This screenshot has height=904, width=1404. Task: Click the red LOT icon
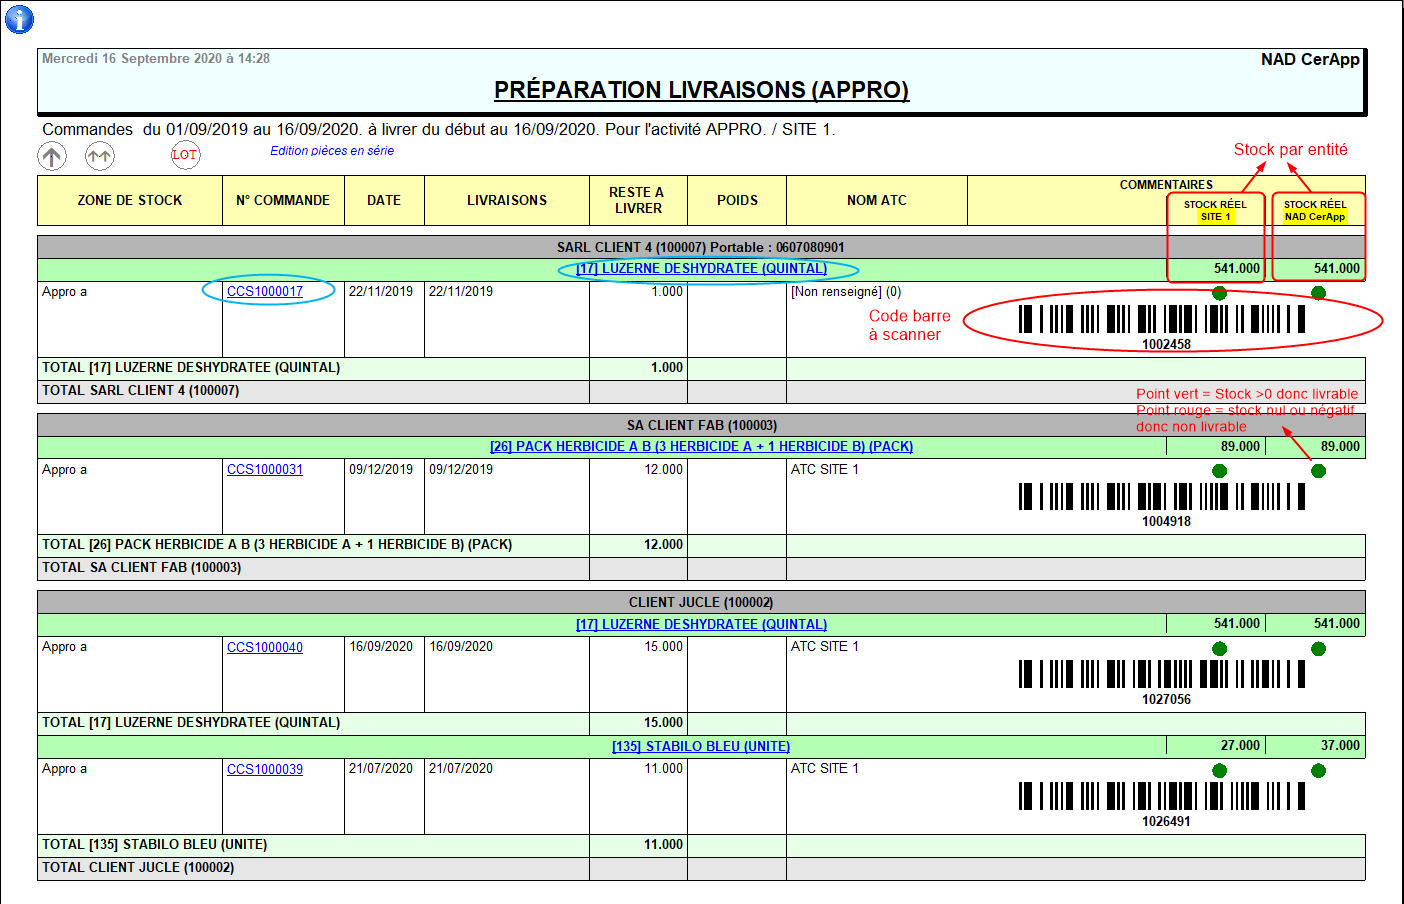click(185, 155)
